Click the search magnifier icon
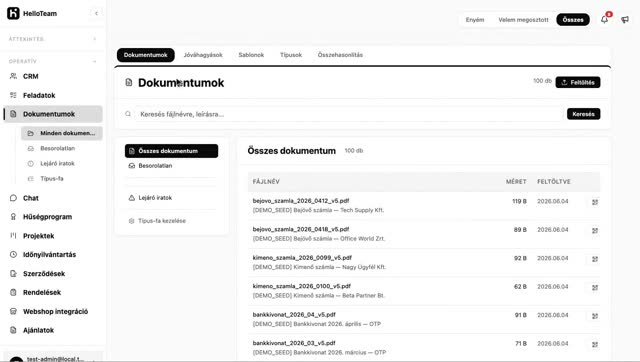 (128, 114)
